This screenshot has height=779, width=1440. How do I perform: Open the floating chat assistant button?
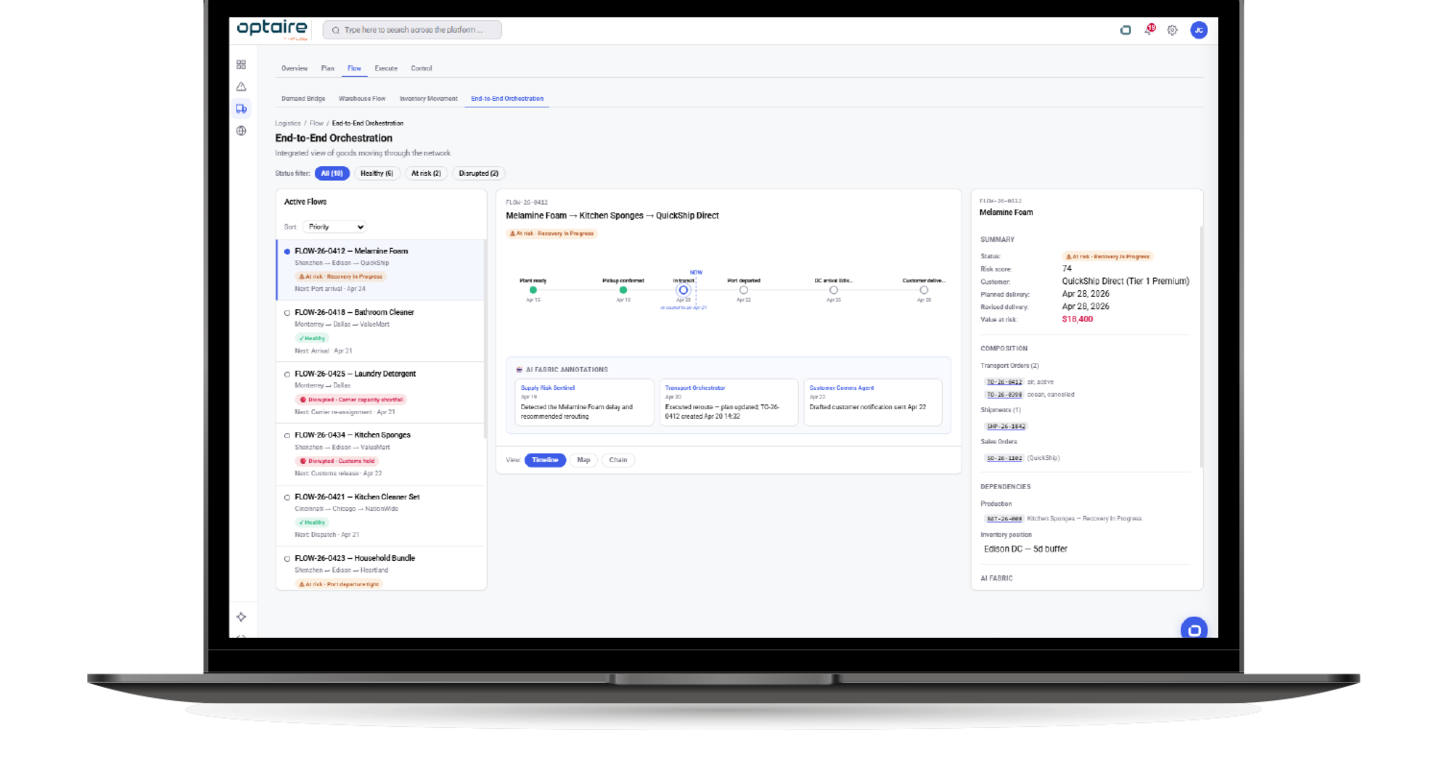point(1193,629)
